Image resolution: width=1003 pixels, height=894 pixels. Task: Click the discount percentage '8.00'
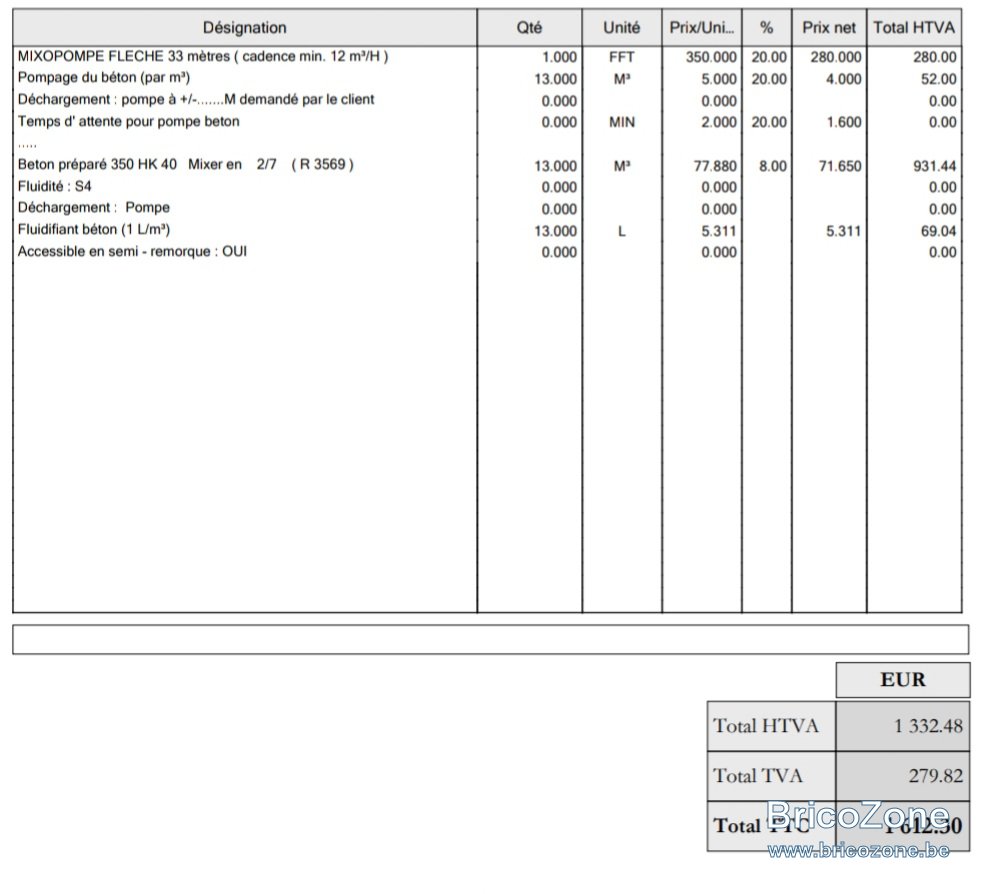(x=773, y=166)
